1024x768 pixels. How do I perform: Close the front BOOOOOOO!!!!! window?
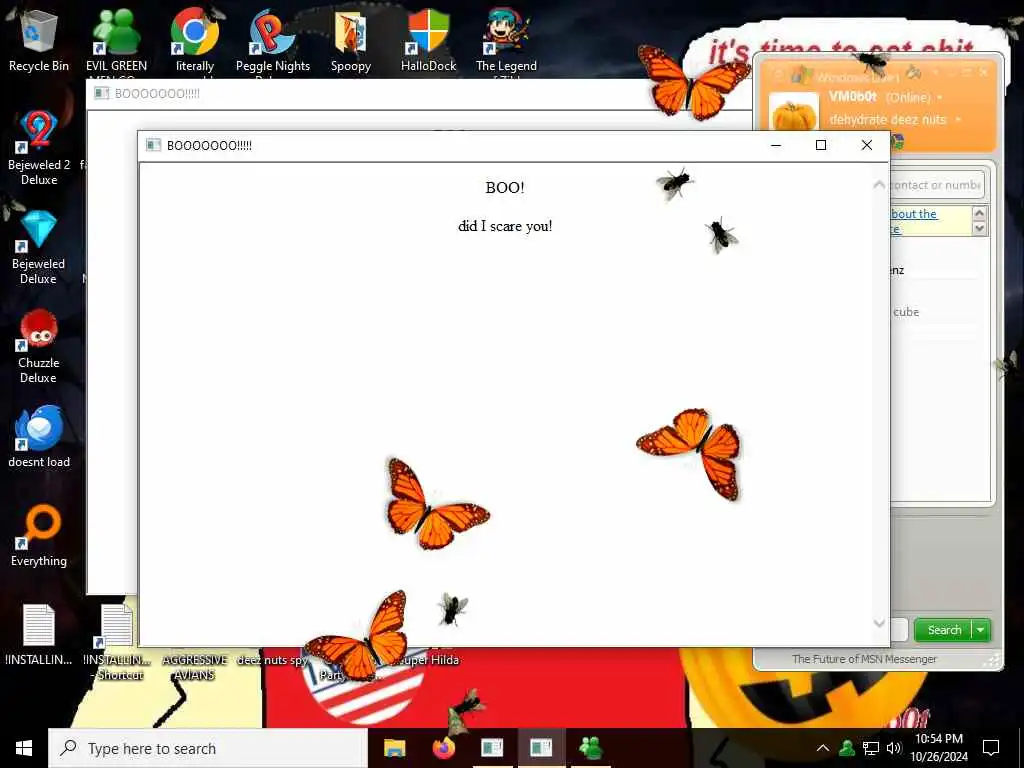pyautogui.click(x=867, y=145)
